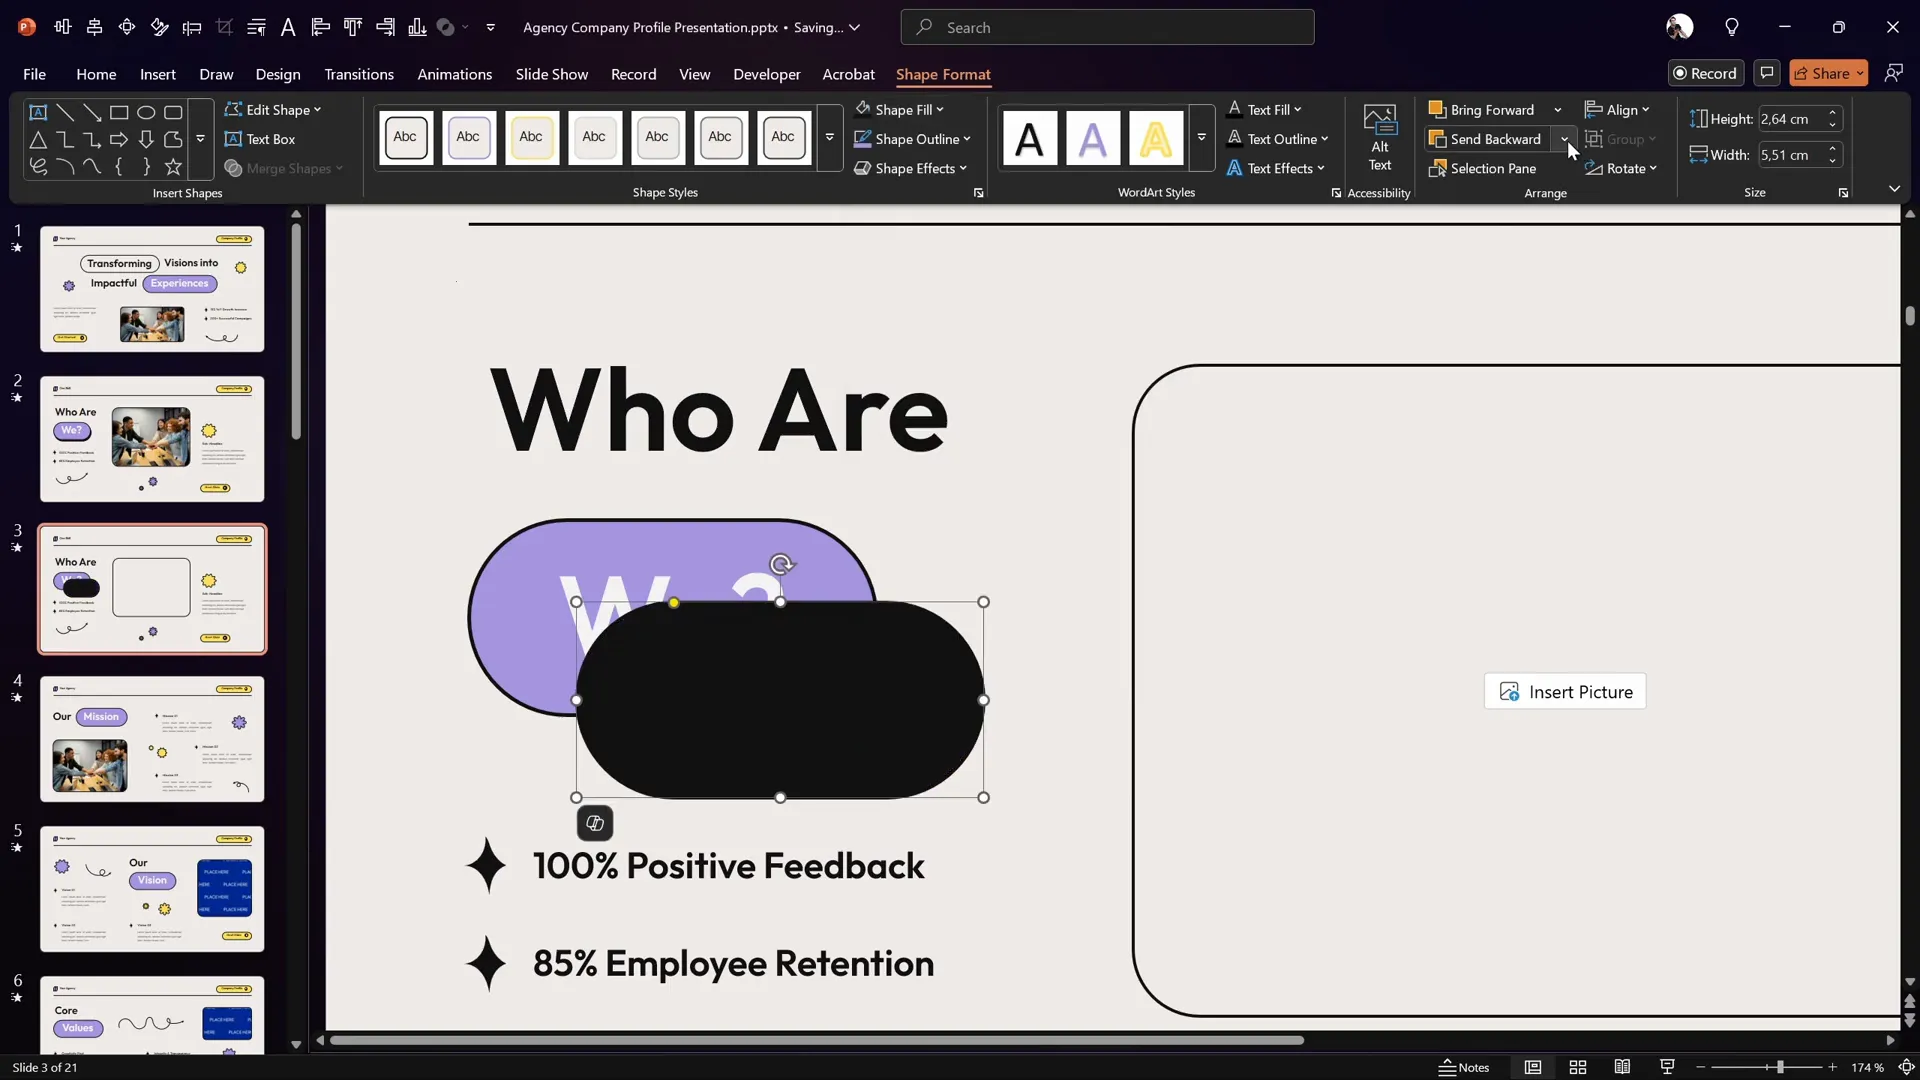
Task: Expand the Send Backward dropdown arrow
Action: pos(1565,139)
